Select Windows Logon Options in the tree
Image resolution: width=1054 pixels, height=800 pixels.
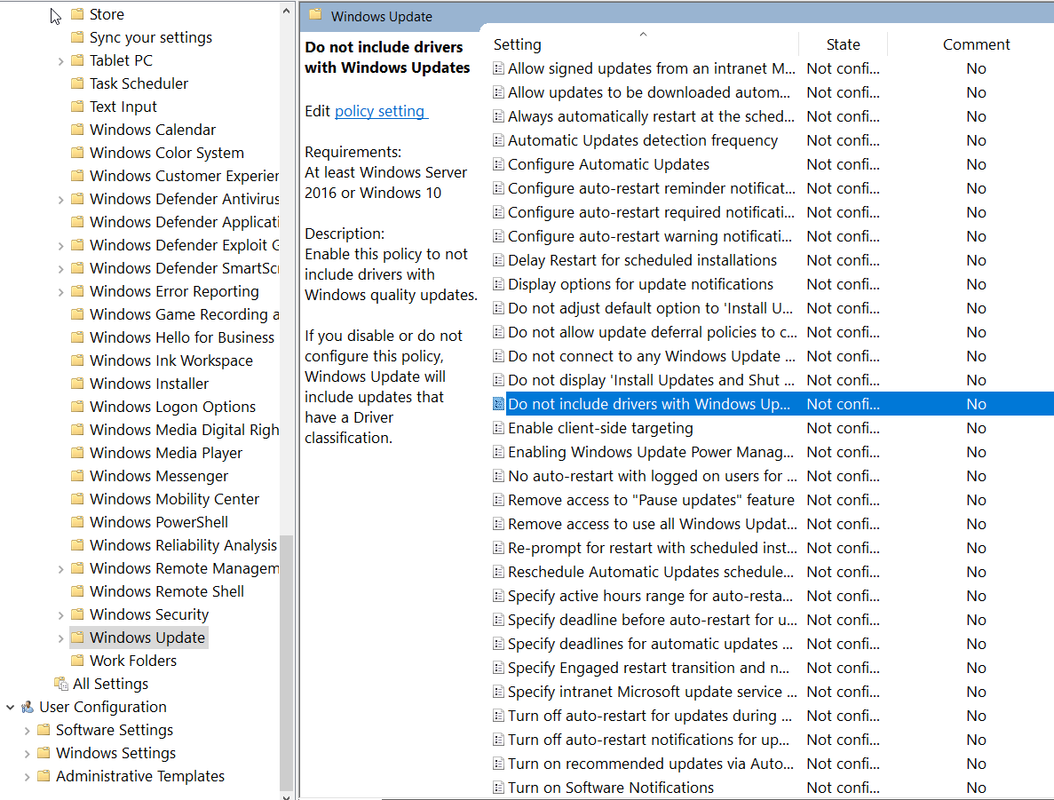[173, 407]
